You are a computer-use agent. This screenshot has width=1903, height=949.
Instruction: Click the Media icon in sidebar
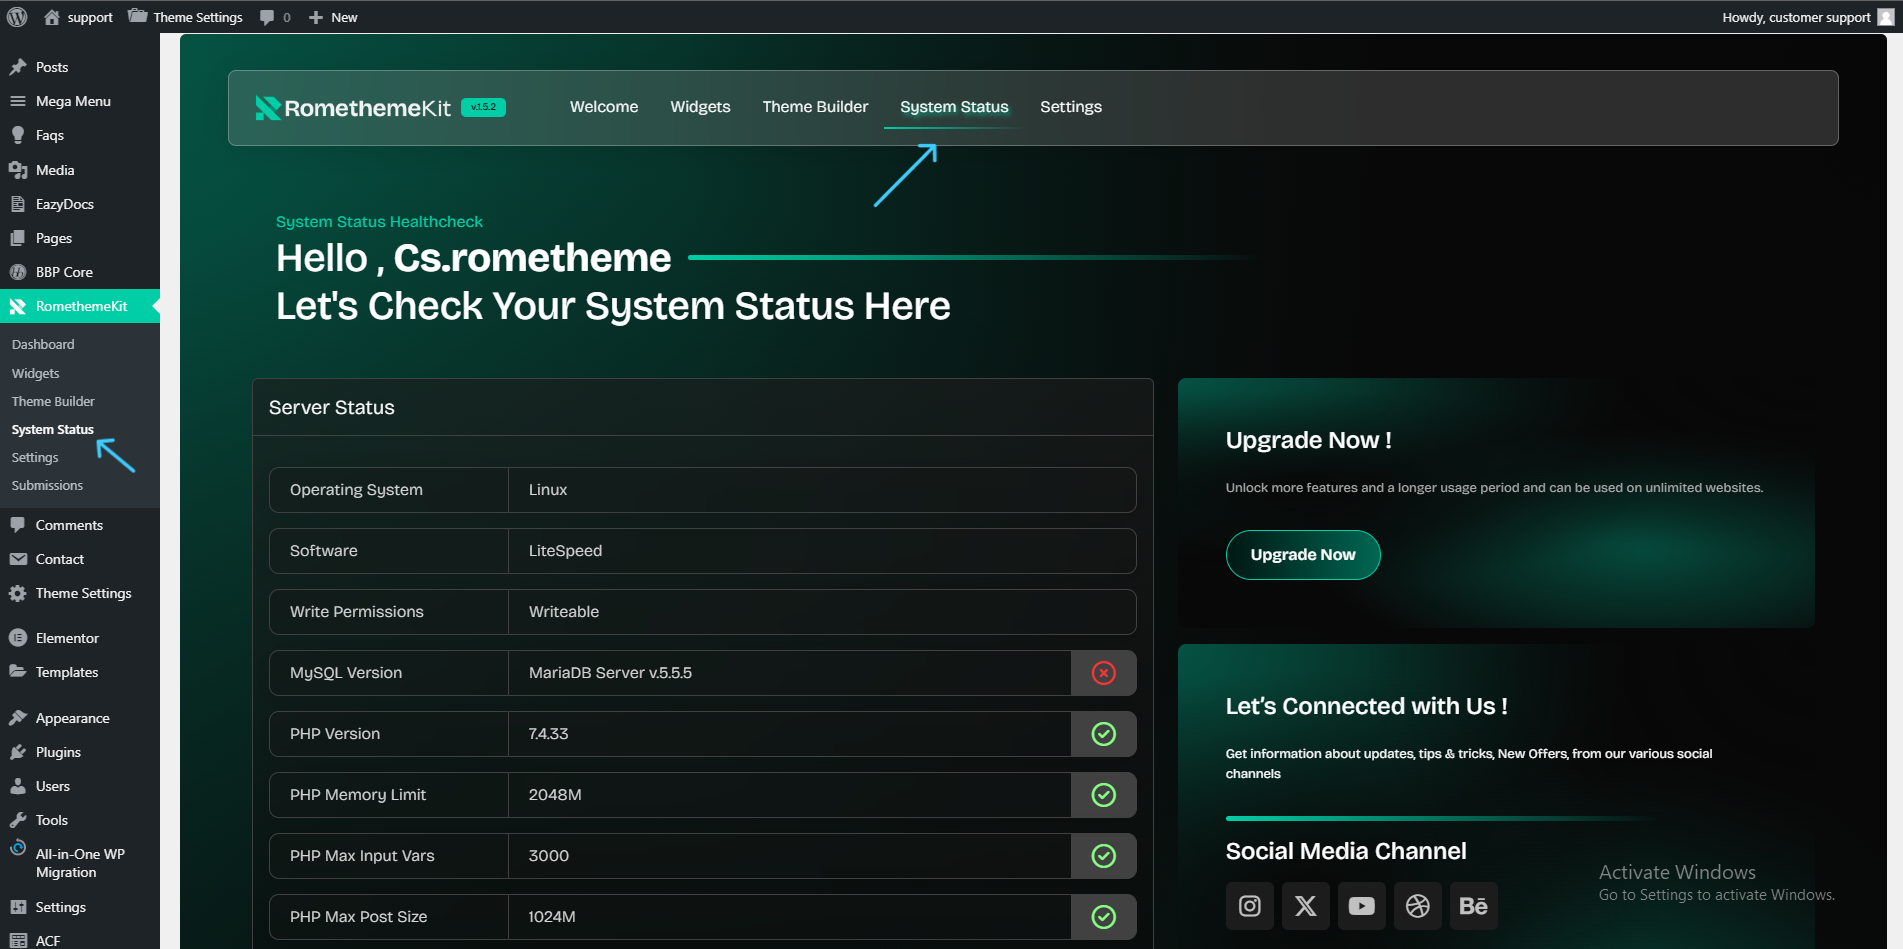[x=18, y=170]
